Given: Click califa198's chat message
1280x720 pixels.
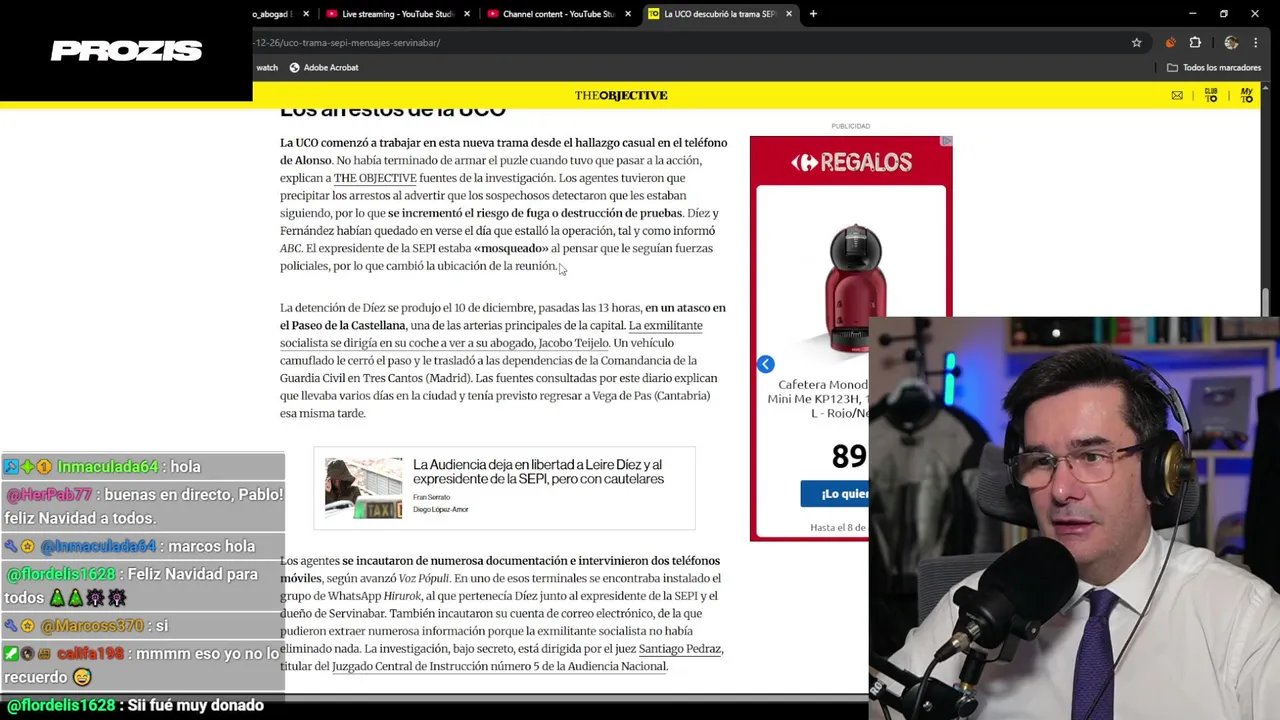Looking at the screenshot, I should pos(141,665).
